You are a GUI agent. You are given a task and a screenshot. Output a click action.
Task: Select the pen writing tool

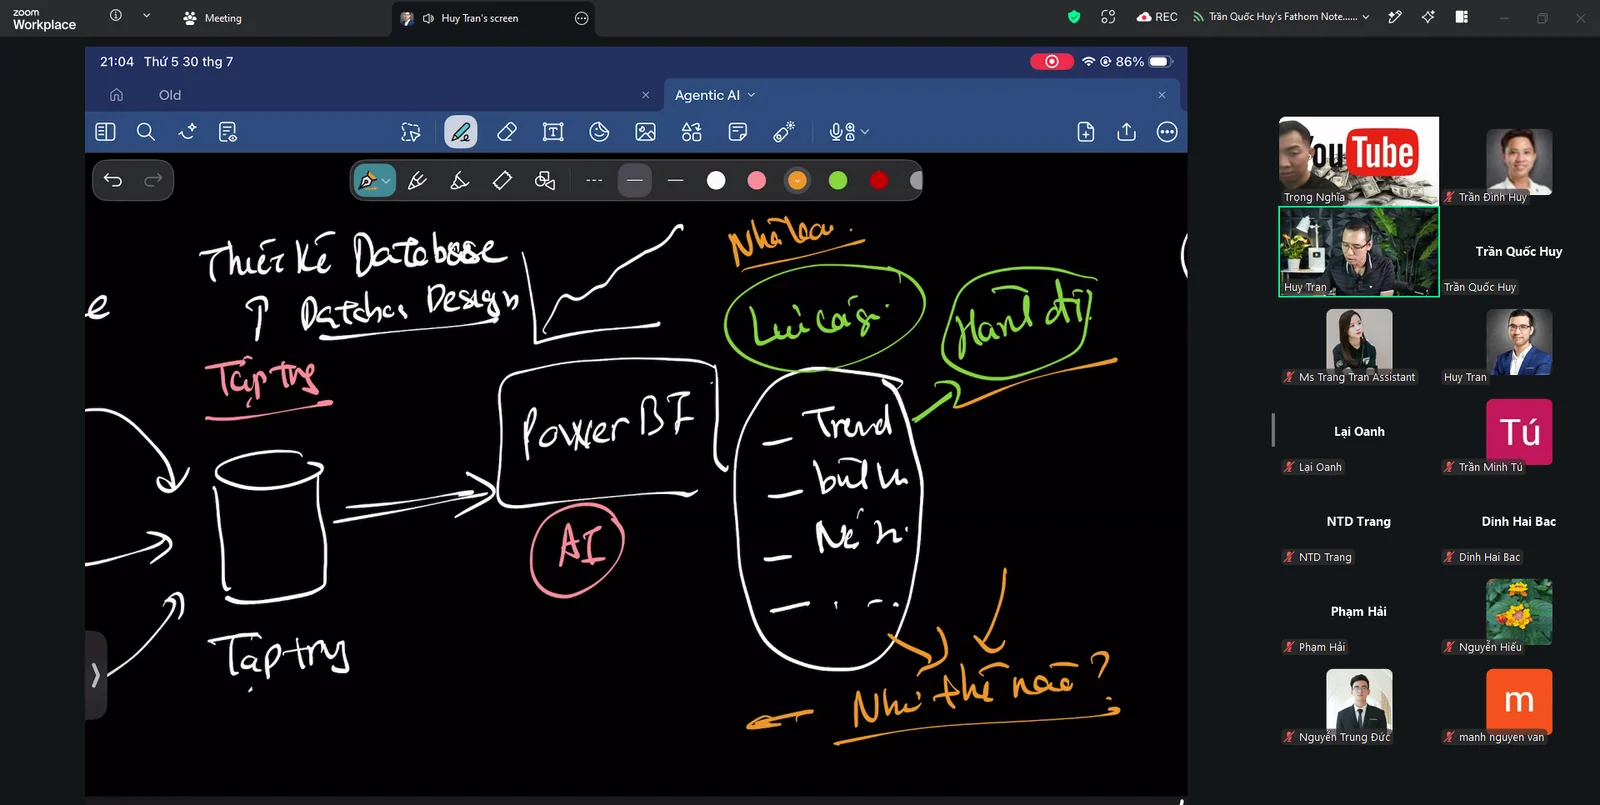tap(461, 132)
